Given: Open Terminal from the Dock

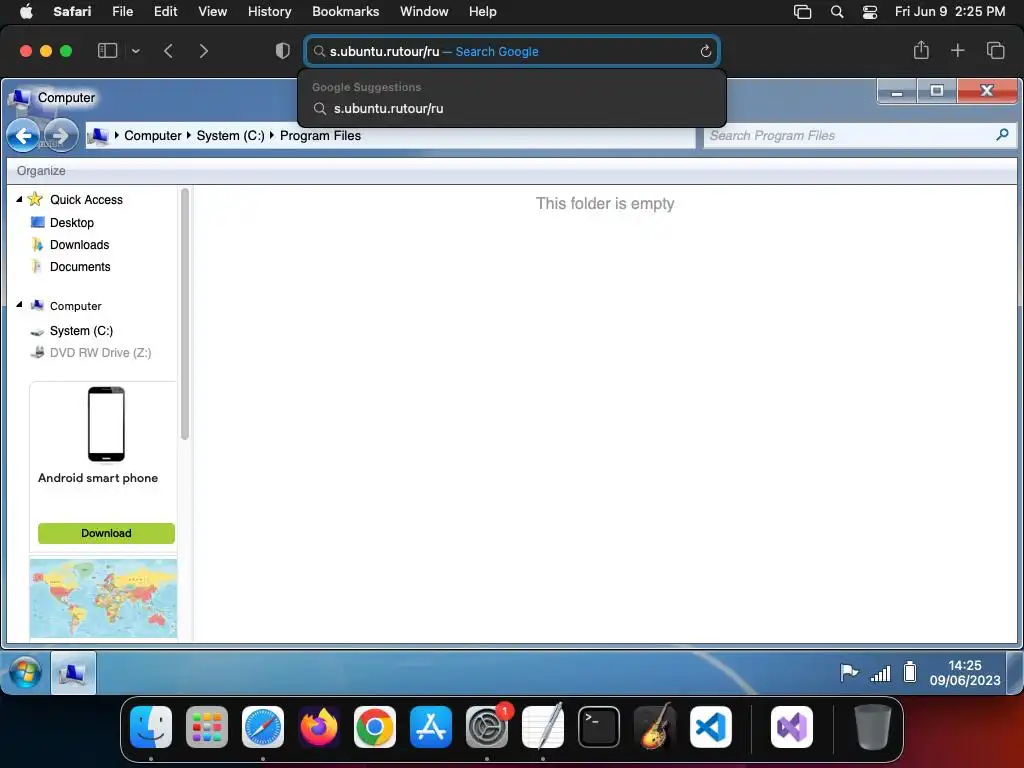Looking at the screenshot, I should pyautogui.click(x=599, y=727).
